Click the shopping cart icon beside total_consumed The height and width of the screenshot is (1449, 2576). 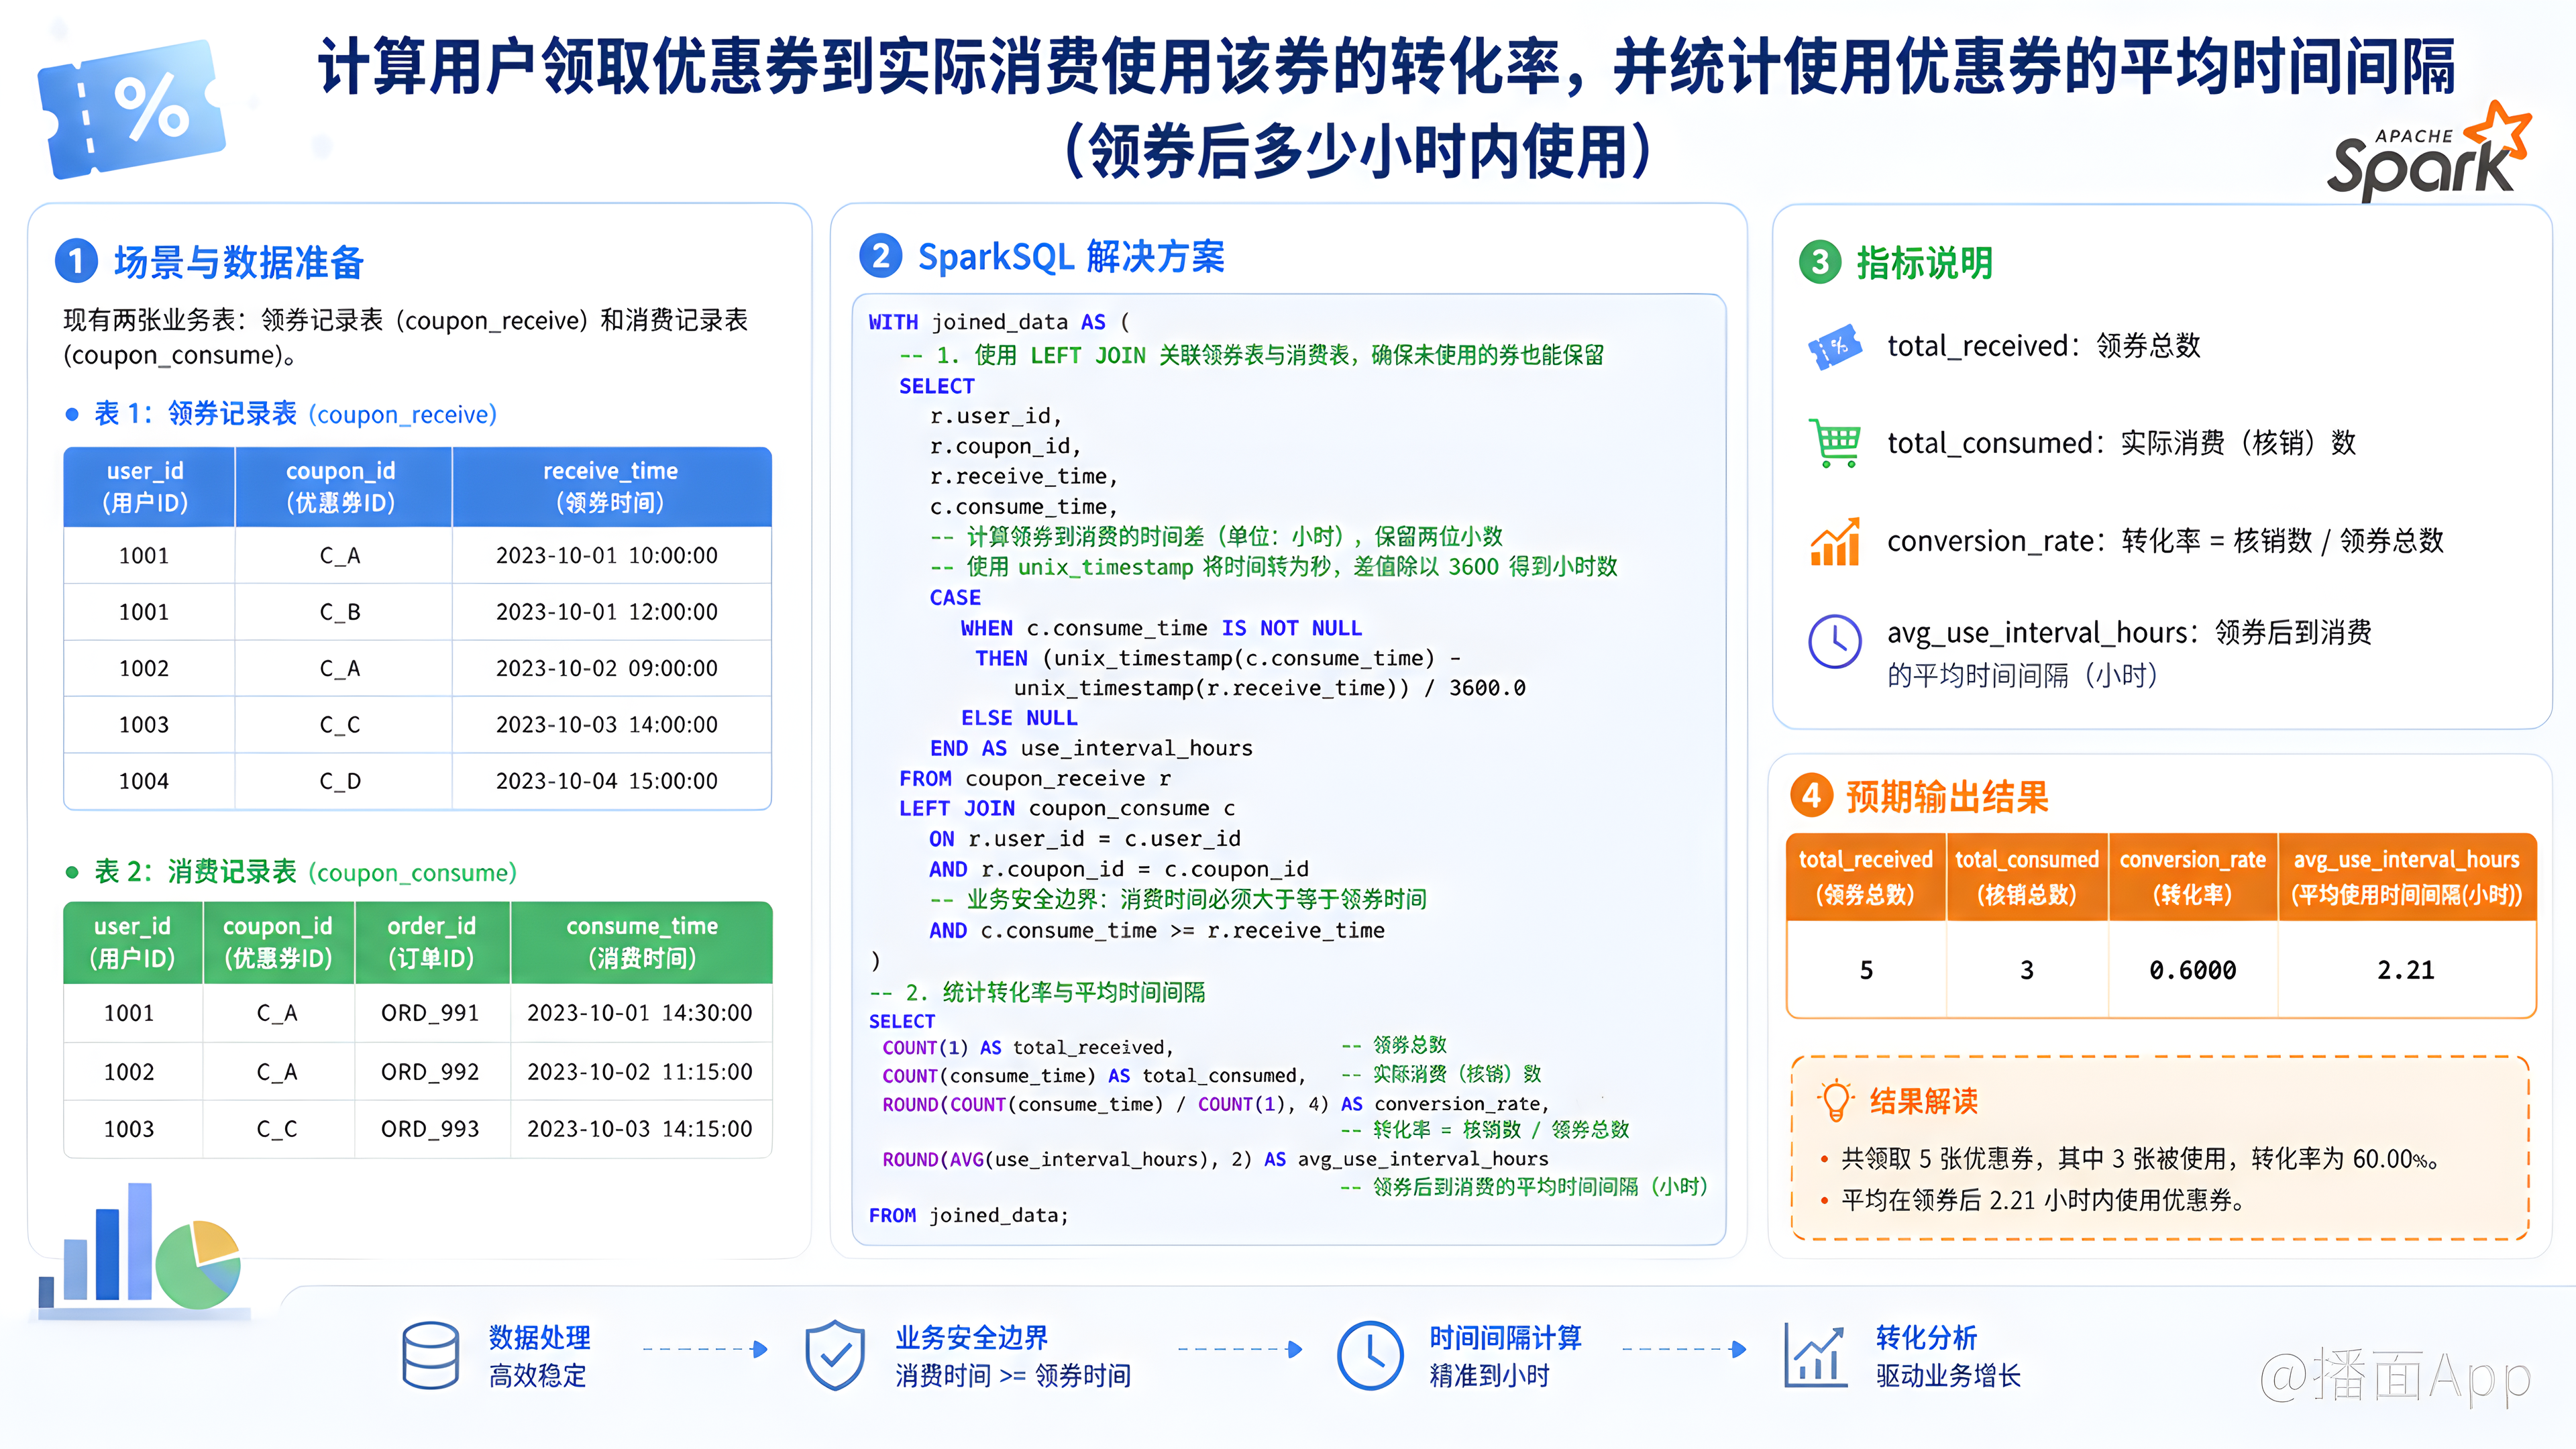coord(1835,443)
